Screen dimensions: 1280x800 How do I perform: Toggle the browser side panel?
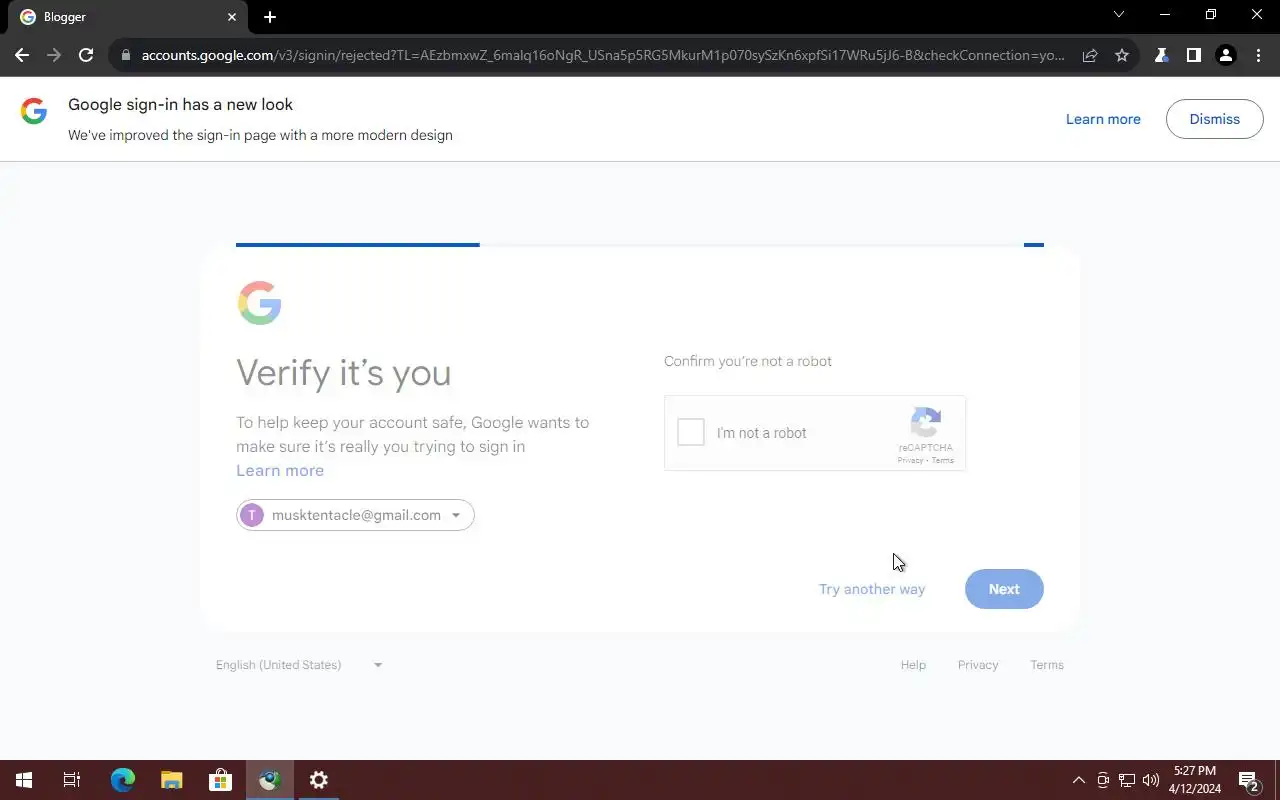tap(1193, 55)
